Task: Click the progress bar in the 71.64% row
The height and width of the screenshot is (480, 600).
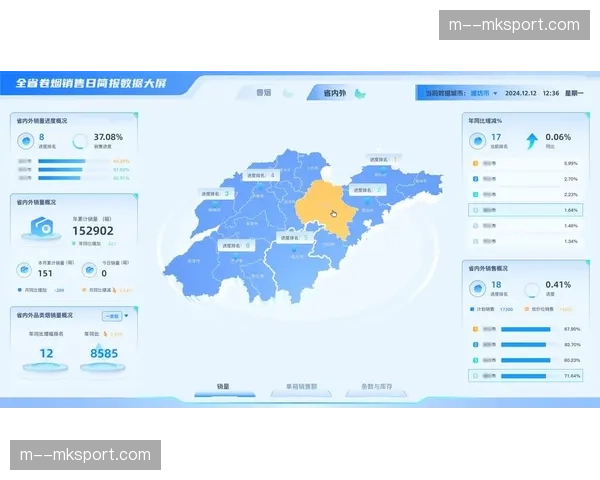Action: (x=523, y=376)
